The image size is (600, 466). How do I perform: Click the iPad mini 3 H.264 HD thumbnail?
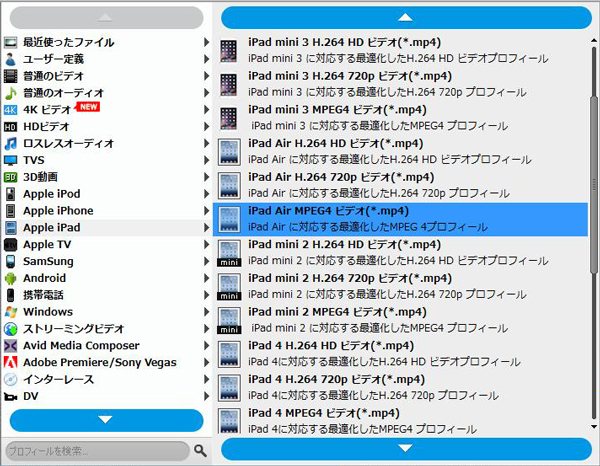[228, 51]
